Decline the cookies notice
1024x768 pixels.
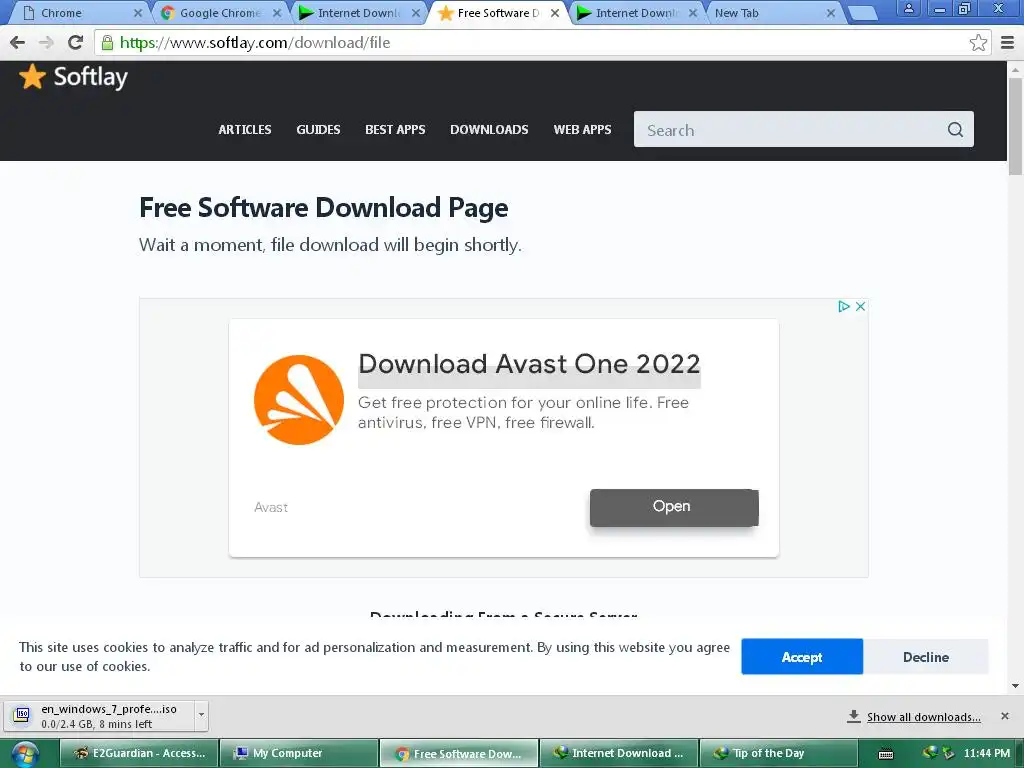pos(925,656)
